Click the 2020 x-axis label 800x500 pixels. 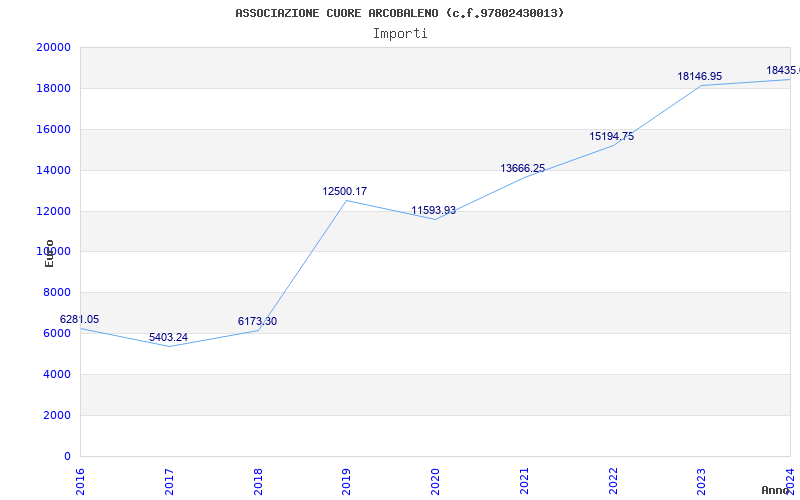coord(435,481)
